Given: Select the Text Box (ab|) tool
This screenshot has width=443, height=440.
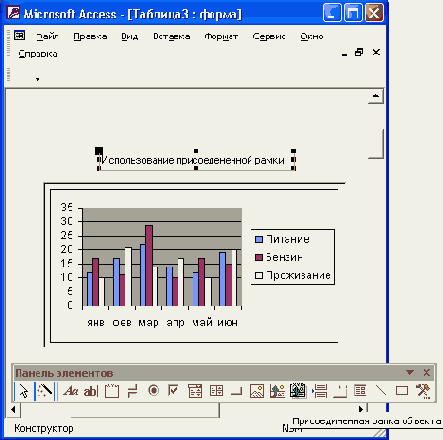Looking at the screenshot, I should (x=91, y=391).
